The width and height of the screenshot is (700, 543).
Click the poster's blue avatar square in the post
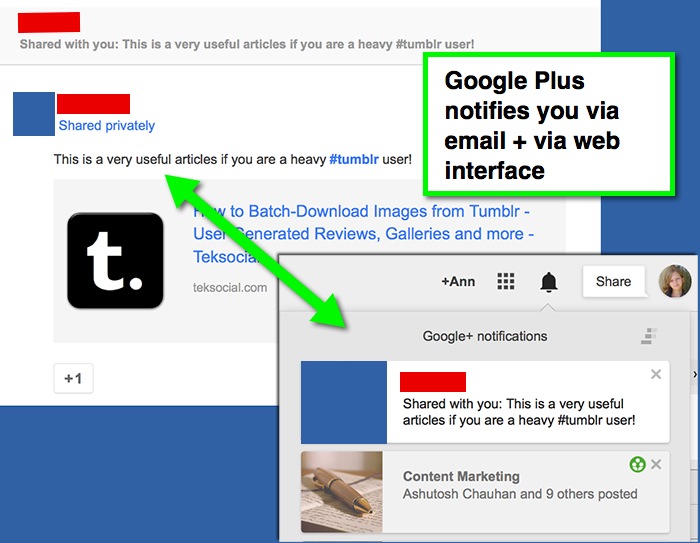click(34, 114)
